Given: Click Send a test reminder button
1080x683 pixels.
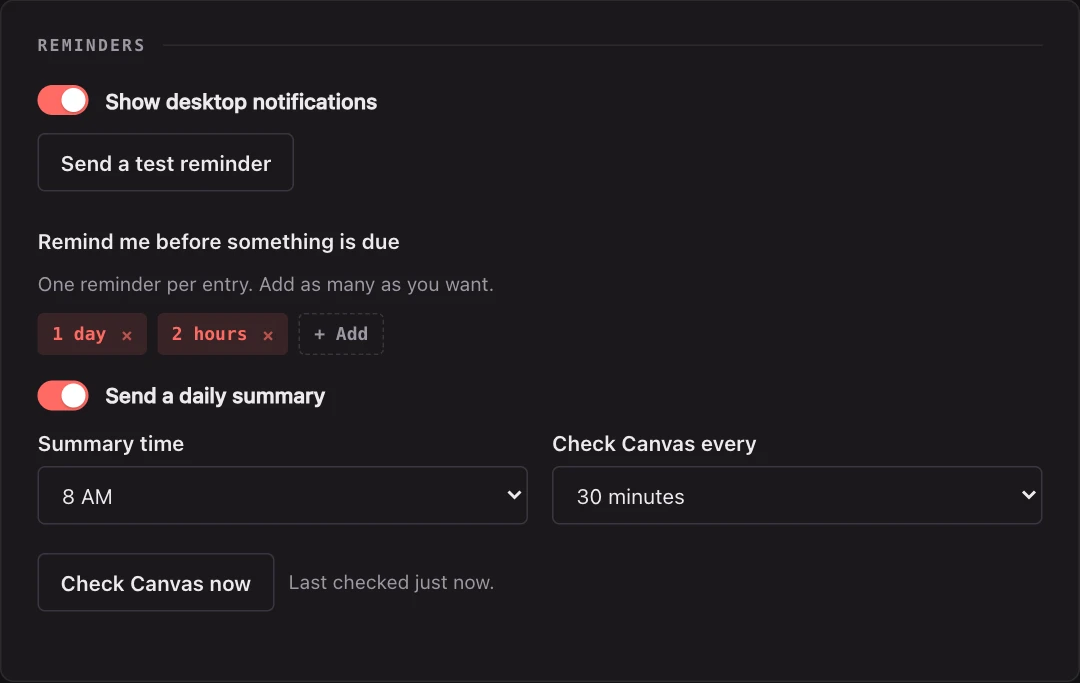Looking at the screenshot, I should [x=165, y=162].
